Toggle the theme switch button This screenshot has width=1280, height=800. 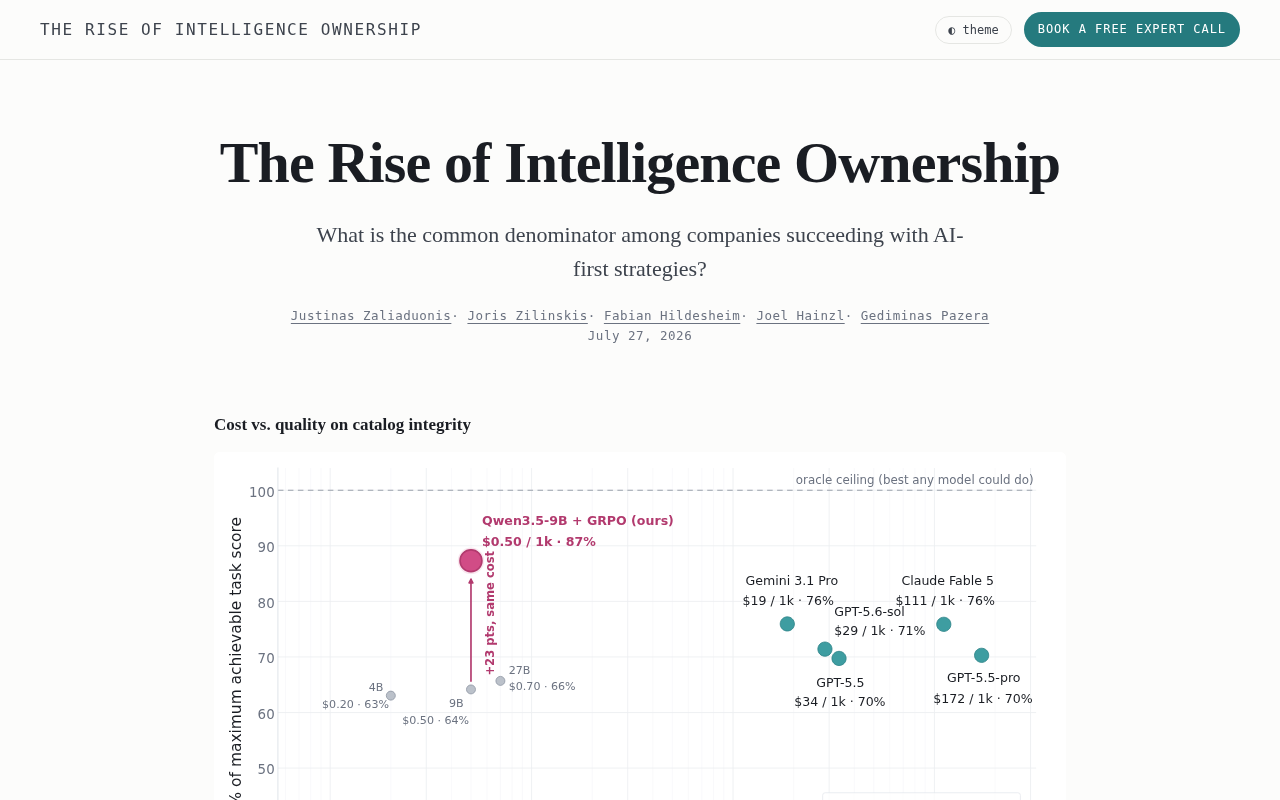click(x=973, y=30)
